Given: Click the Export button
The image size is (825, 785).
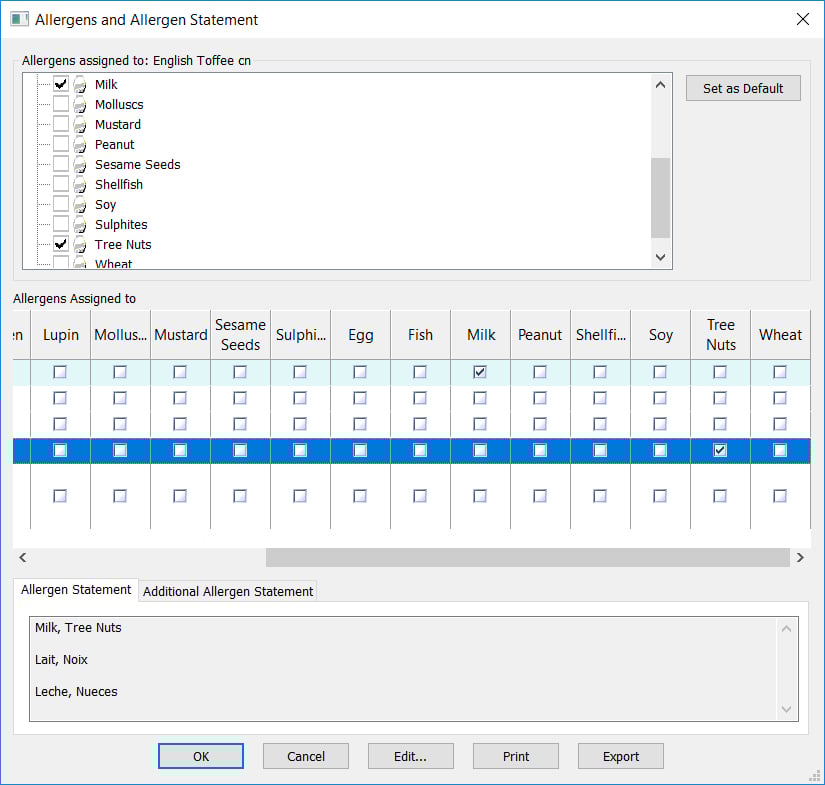Looking at the screenshot, I should (x=620, y=756).
